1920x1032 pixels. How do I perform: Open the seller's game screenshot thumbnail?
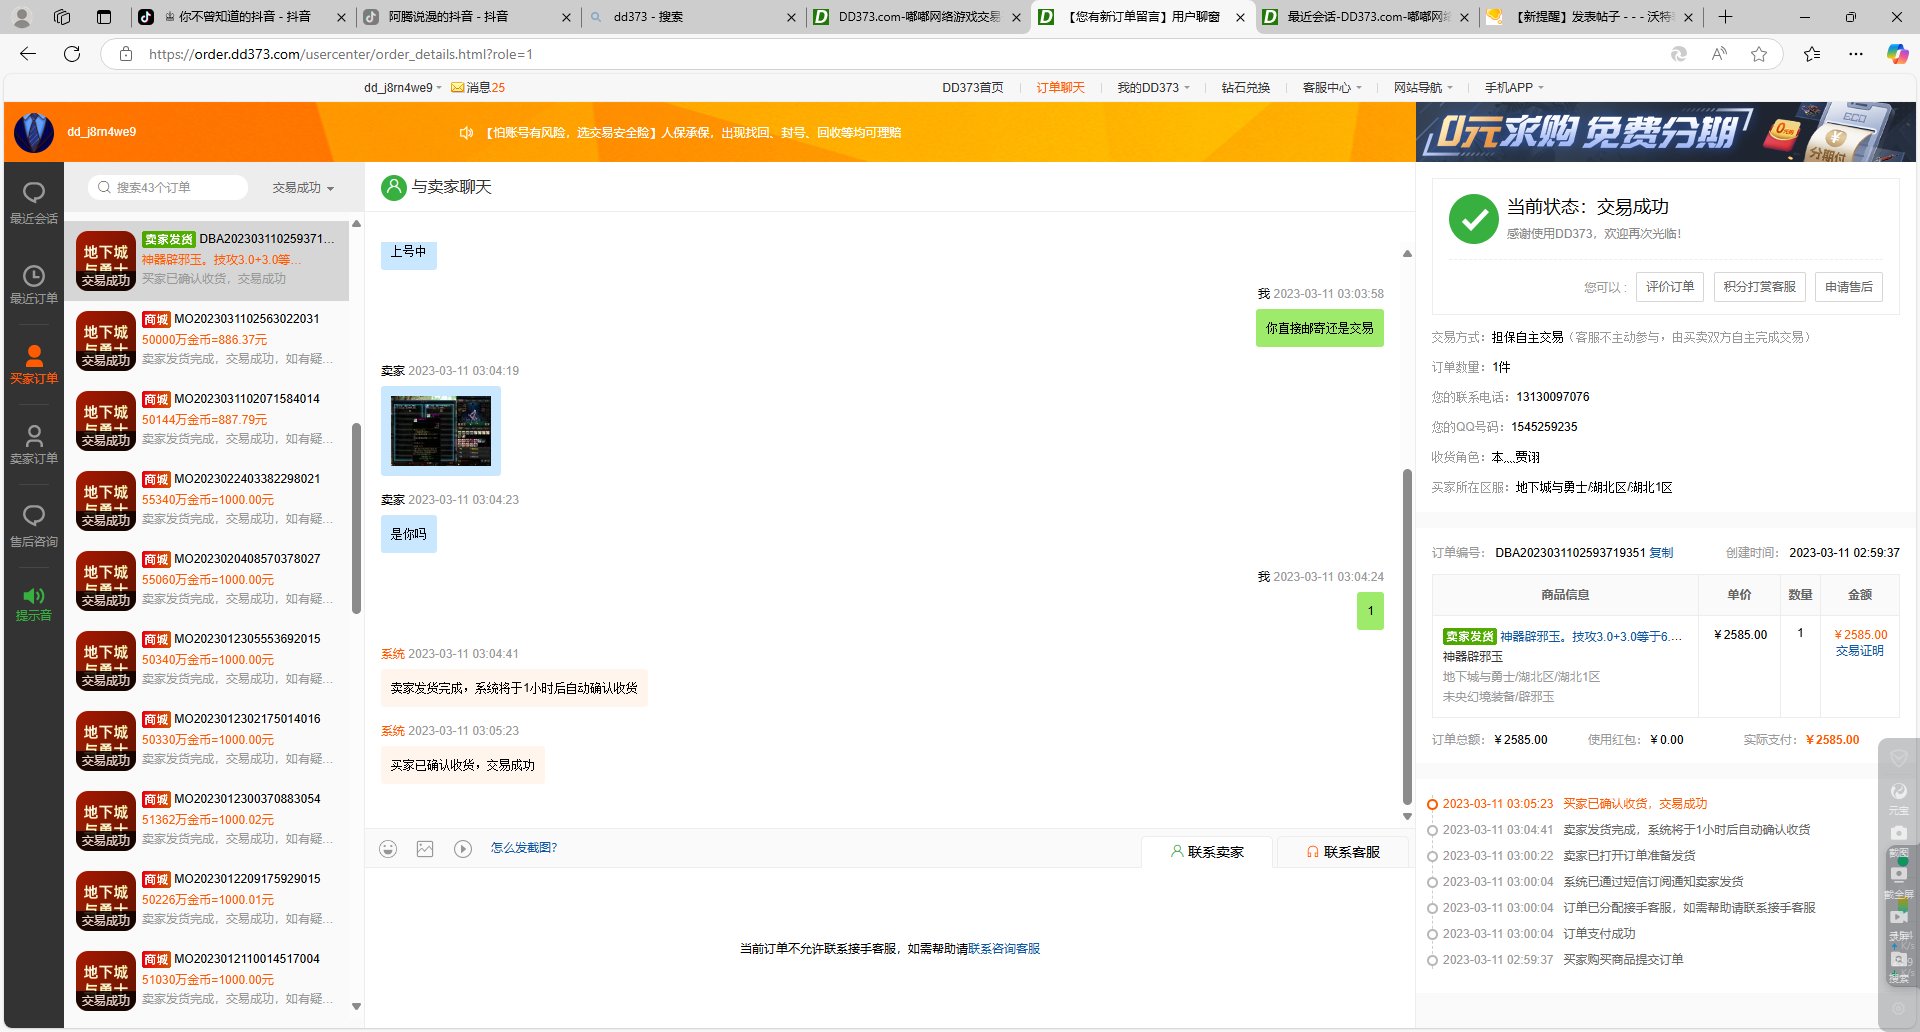pyautogui.click(x=441, y=431)
